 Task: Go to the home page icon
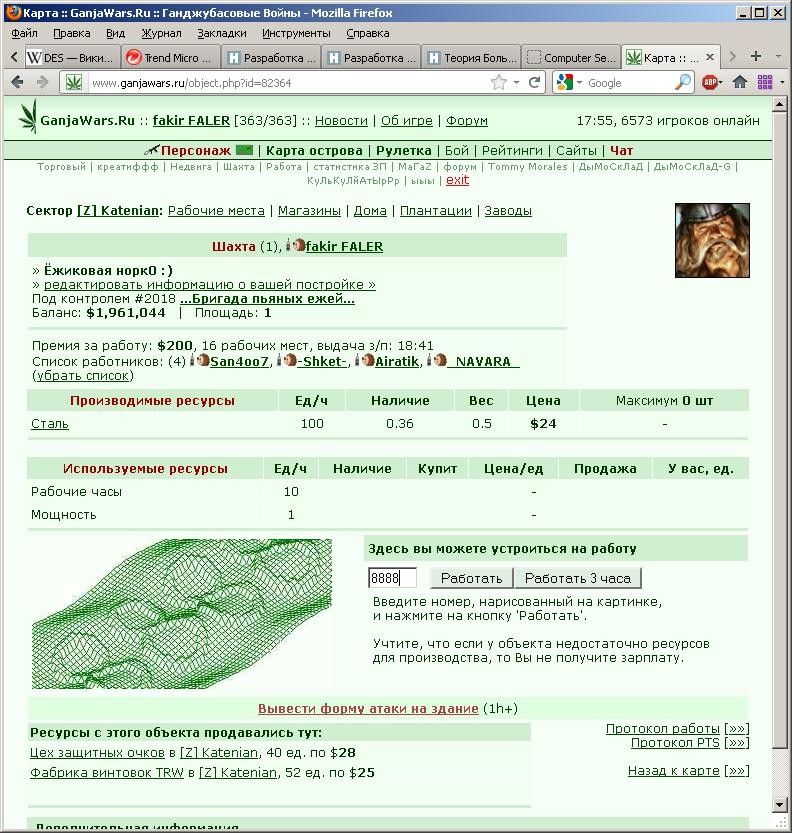pyautogui.click(x=740, y=82)
